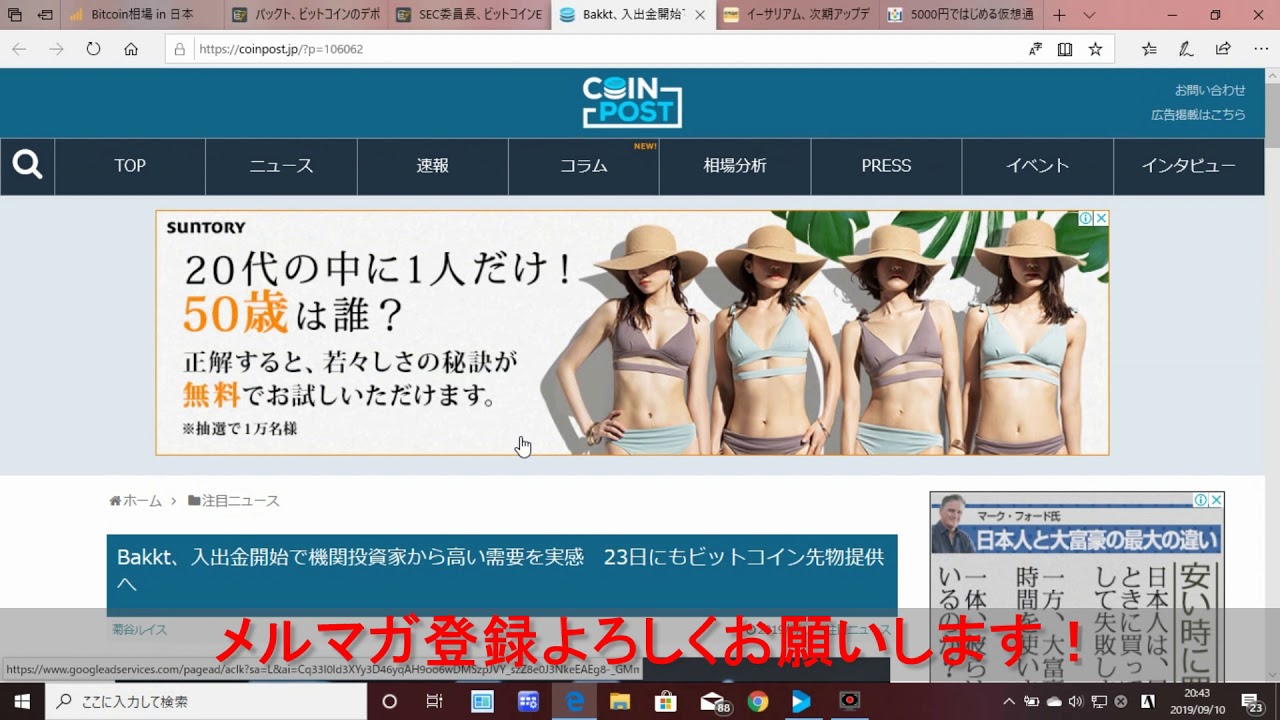Open a new browser tab
Screen dimensions: 1280x720
tap(1059, 15)
